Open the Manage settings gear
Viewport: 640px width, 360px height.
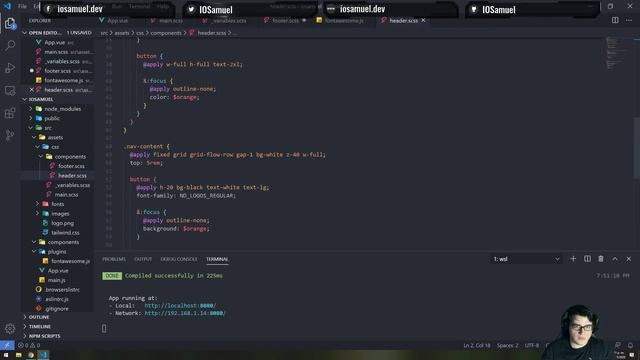point(10,328)
